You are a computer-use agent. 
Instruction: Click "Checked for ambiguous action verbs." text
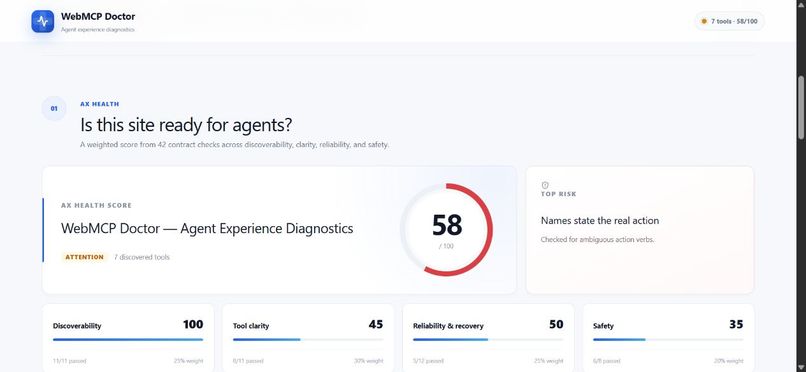[597, 239]
